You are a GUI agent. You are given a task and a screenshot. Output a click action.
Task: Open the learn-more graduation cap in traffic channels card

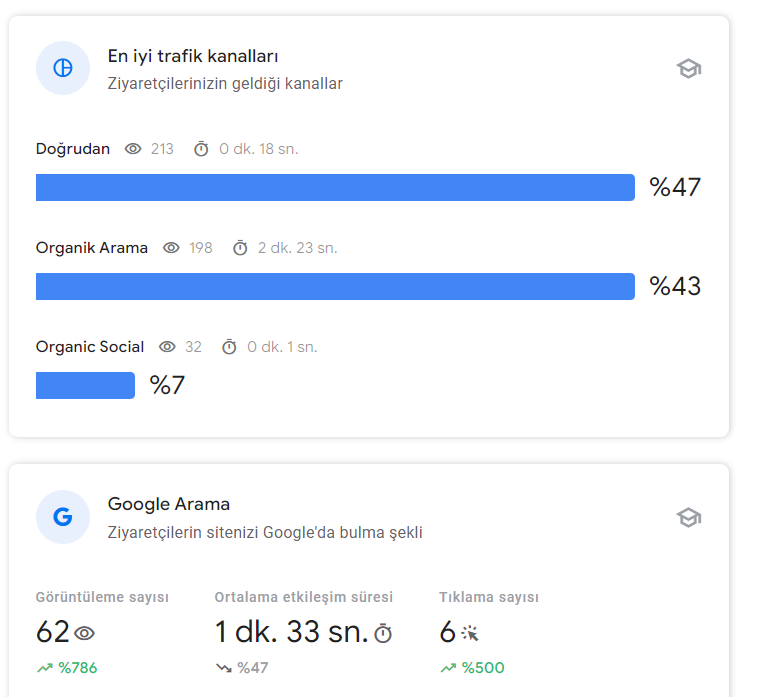(x=689, y=69)
